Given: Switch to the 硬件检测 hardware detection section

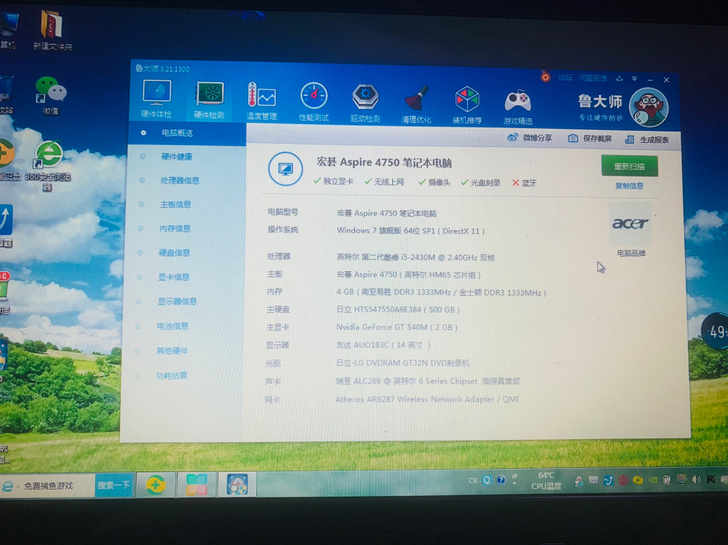Looking at the screenshot, I should click(x=209, y=100).
